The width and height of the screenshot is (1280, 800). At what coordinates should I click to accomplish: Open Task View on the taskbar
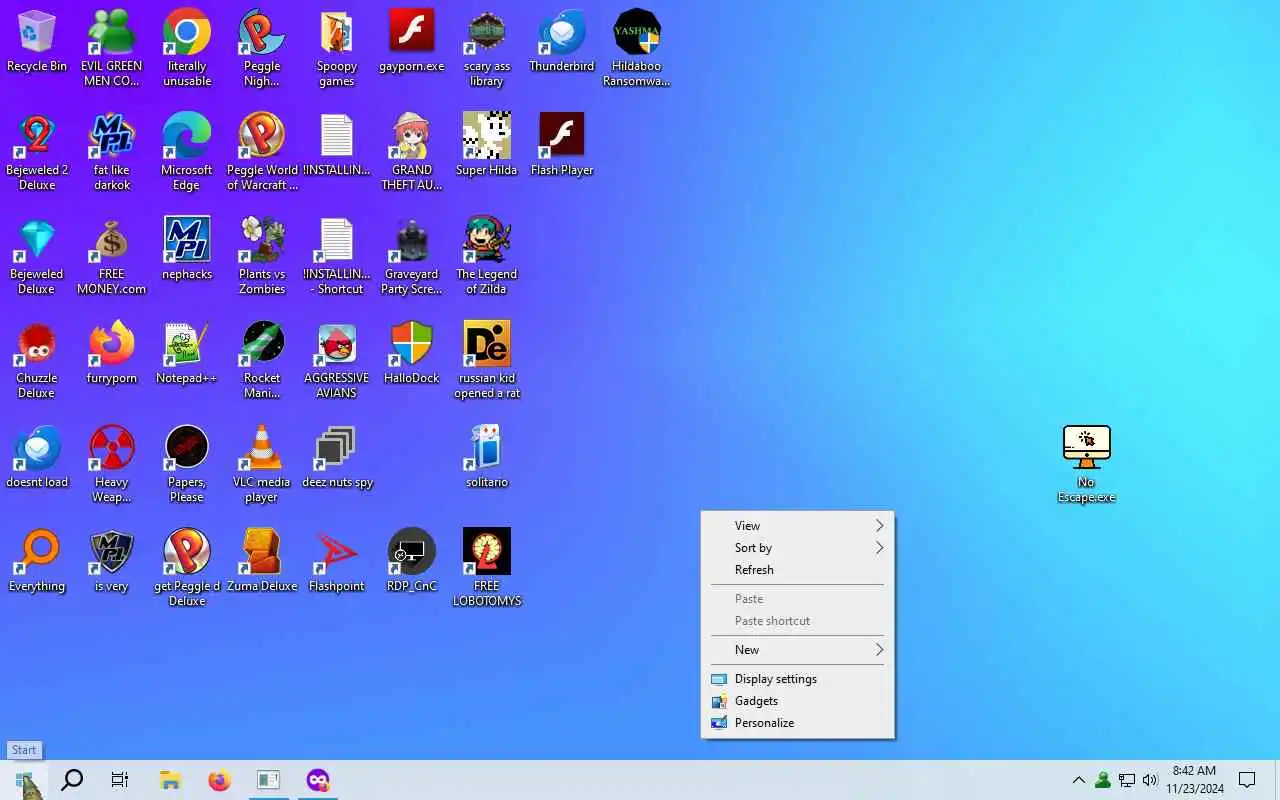[120, 780]
